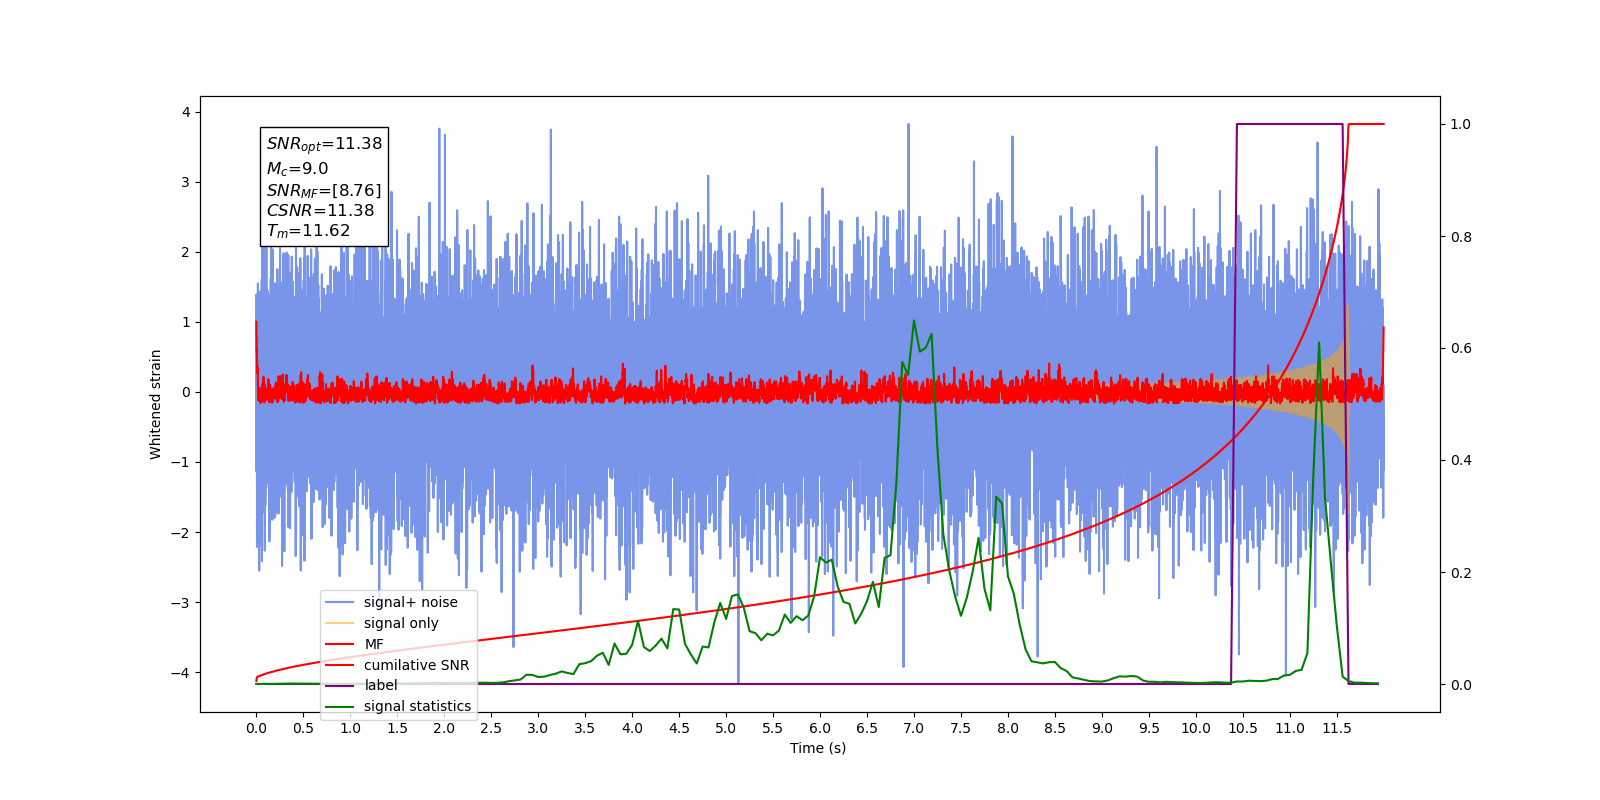Click the red 'MF' legend line
Screen dimensions: 1600x800
340,644
